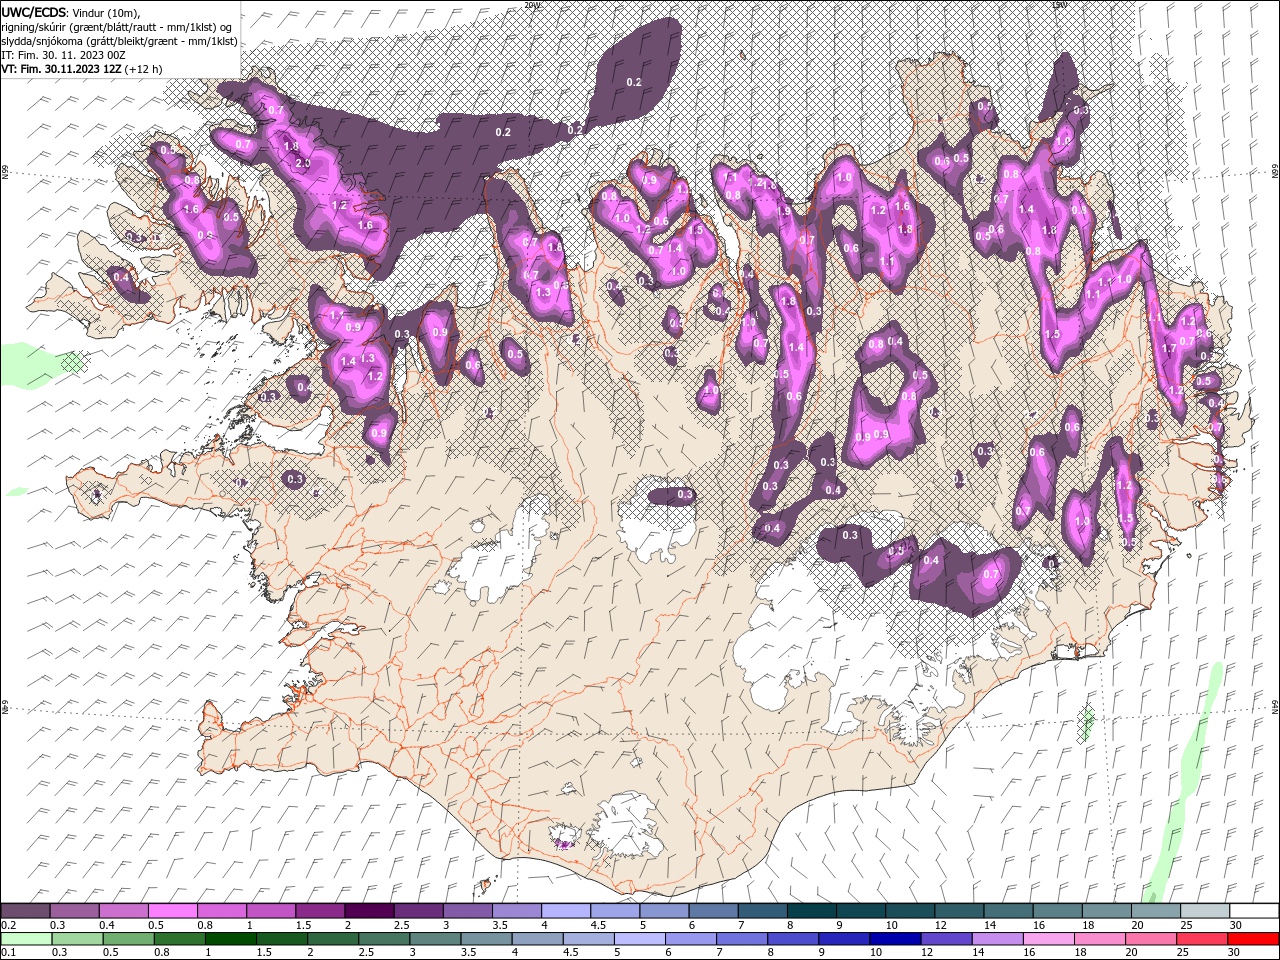This screenshot has width=1280, height=960.
Task: Select the 0.1 pale green swatch in the lower legend
Action: [27, 939]
